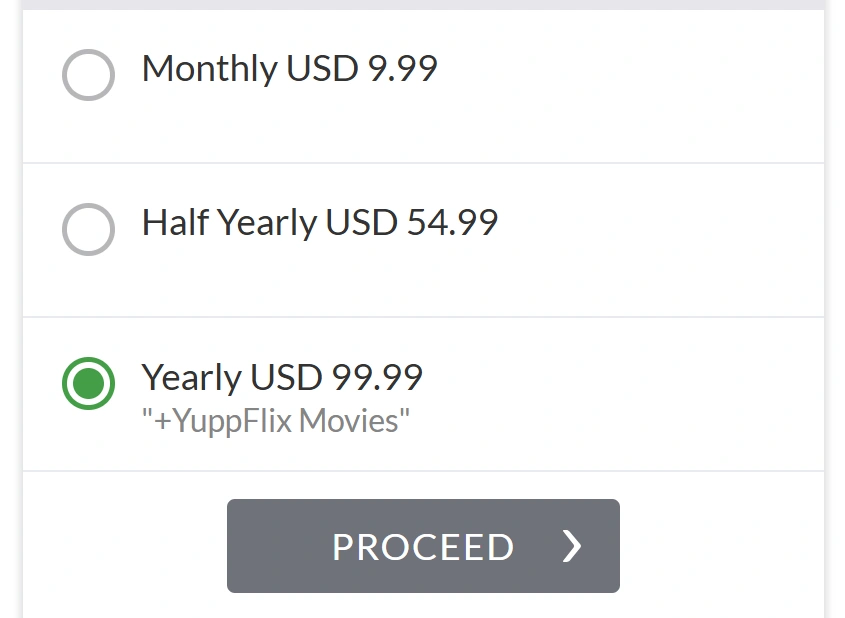Click the "Monthly USD 9.99" label
The height and width of the screenshot is (618, 845).
coord(289,69)
